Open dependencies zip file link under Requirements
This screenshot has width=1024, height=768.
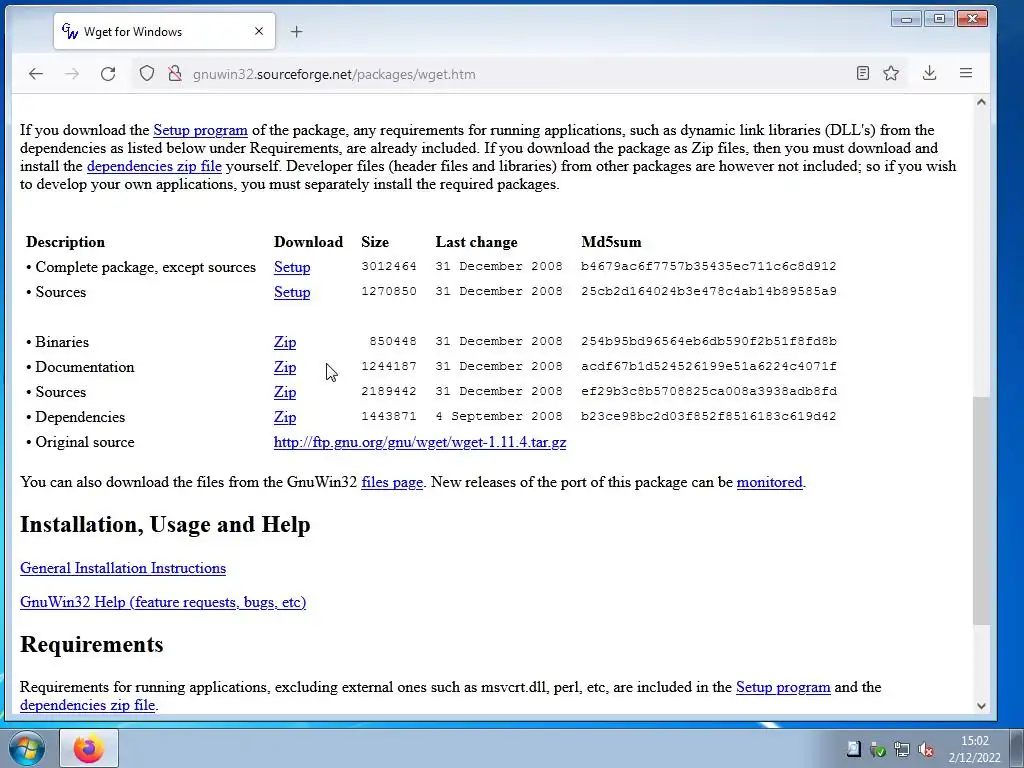pos(88,705)
